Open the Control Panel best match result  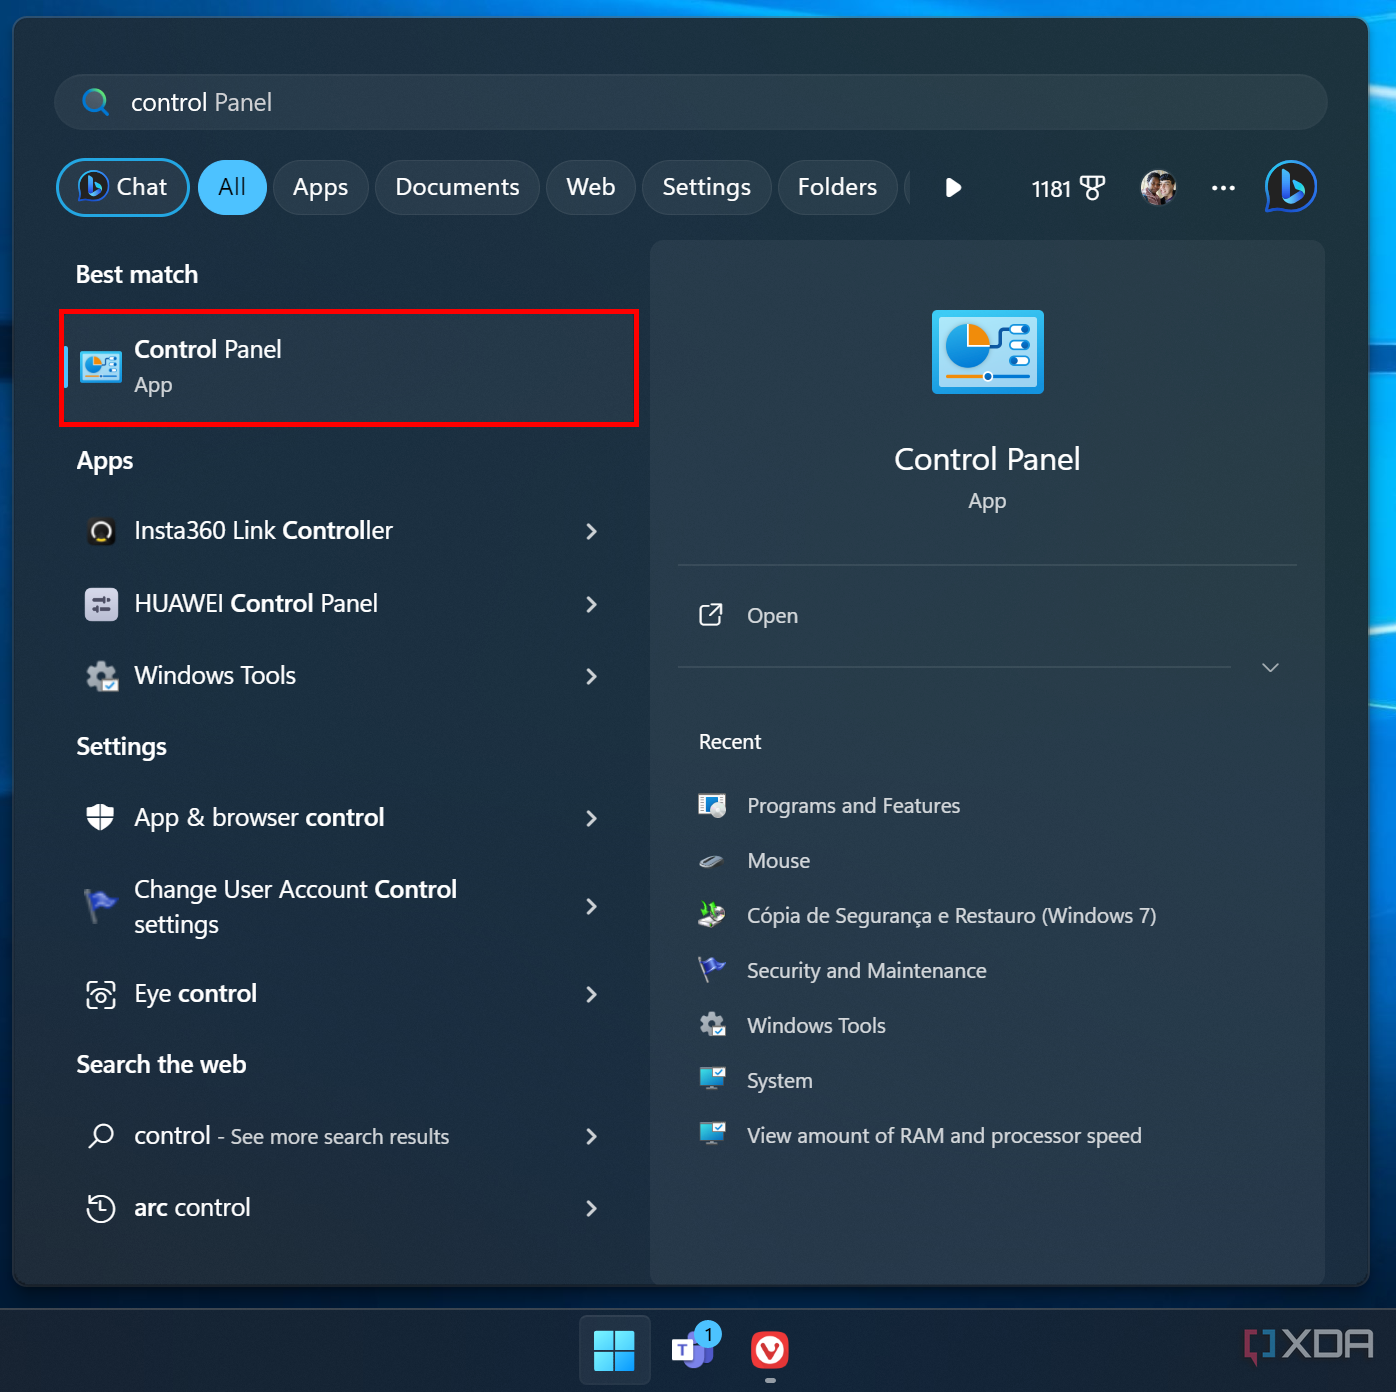[349, 367]
